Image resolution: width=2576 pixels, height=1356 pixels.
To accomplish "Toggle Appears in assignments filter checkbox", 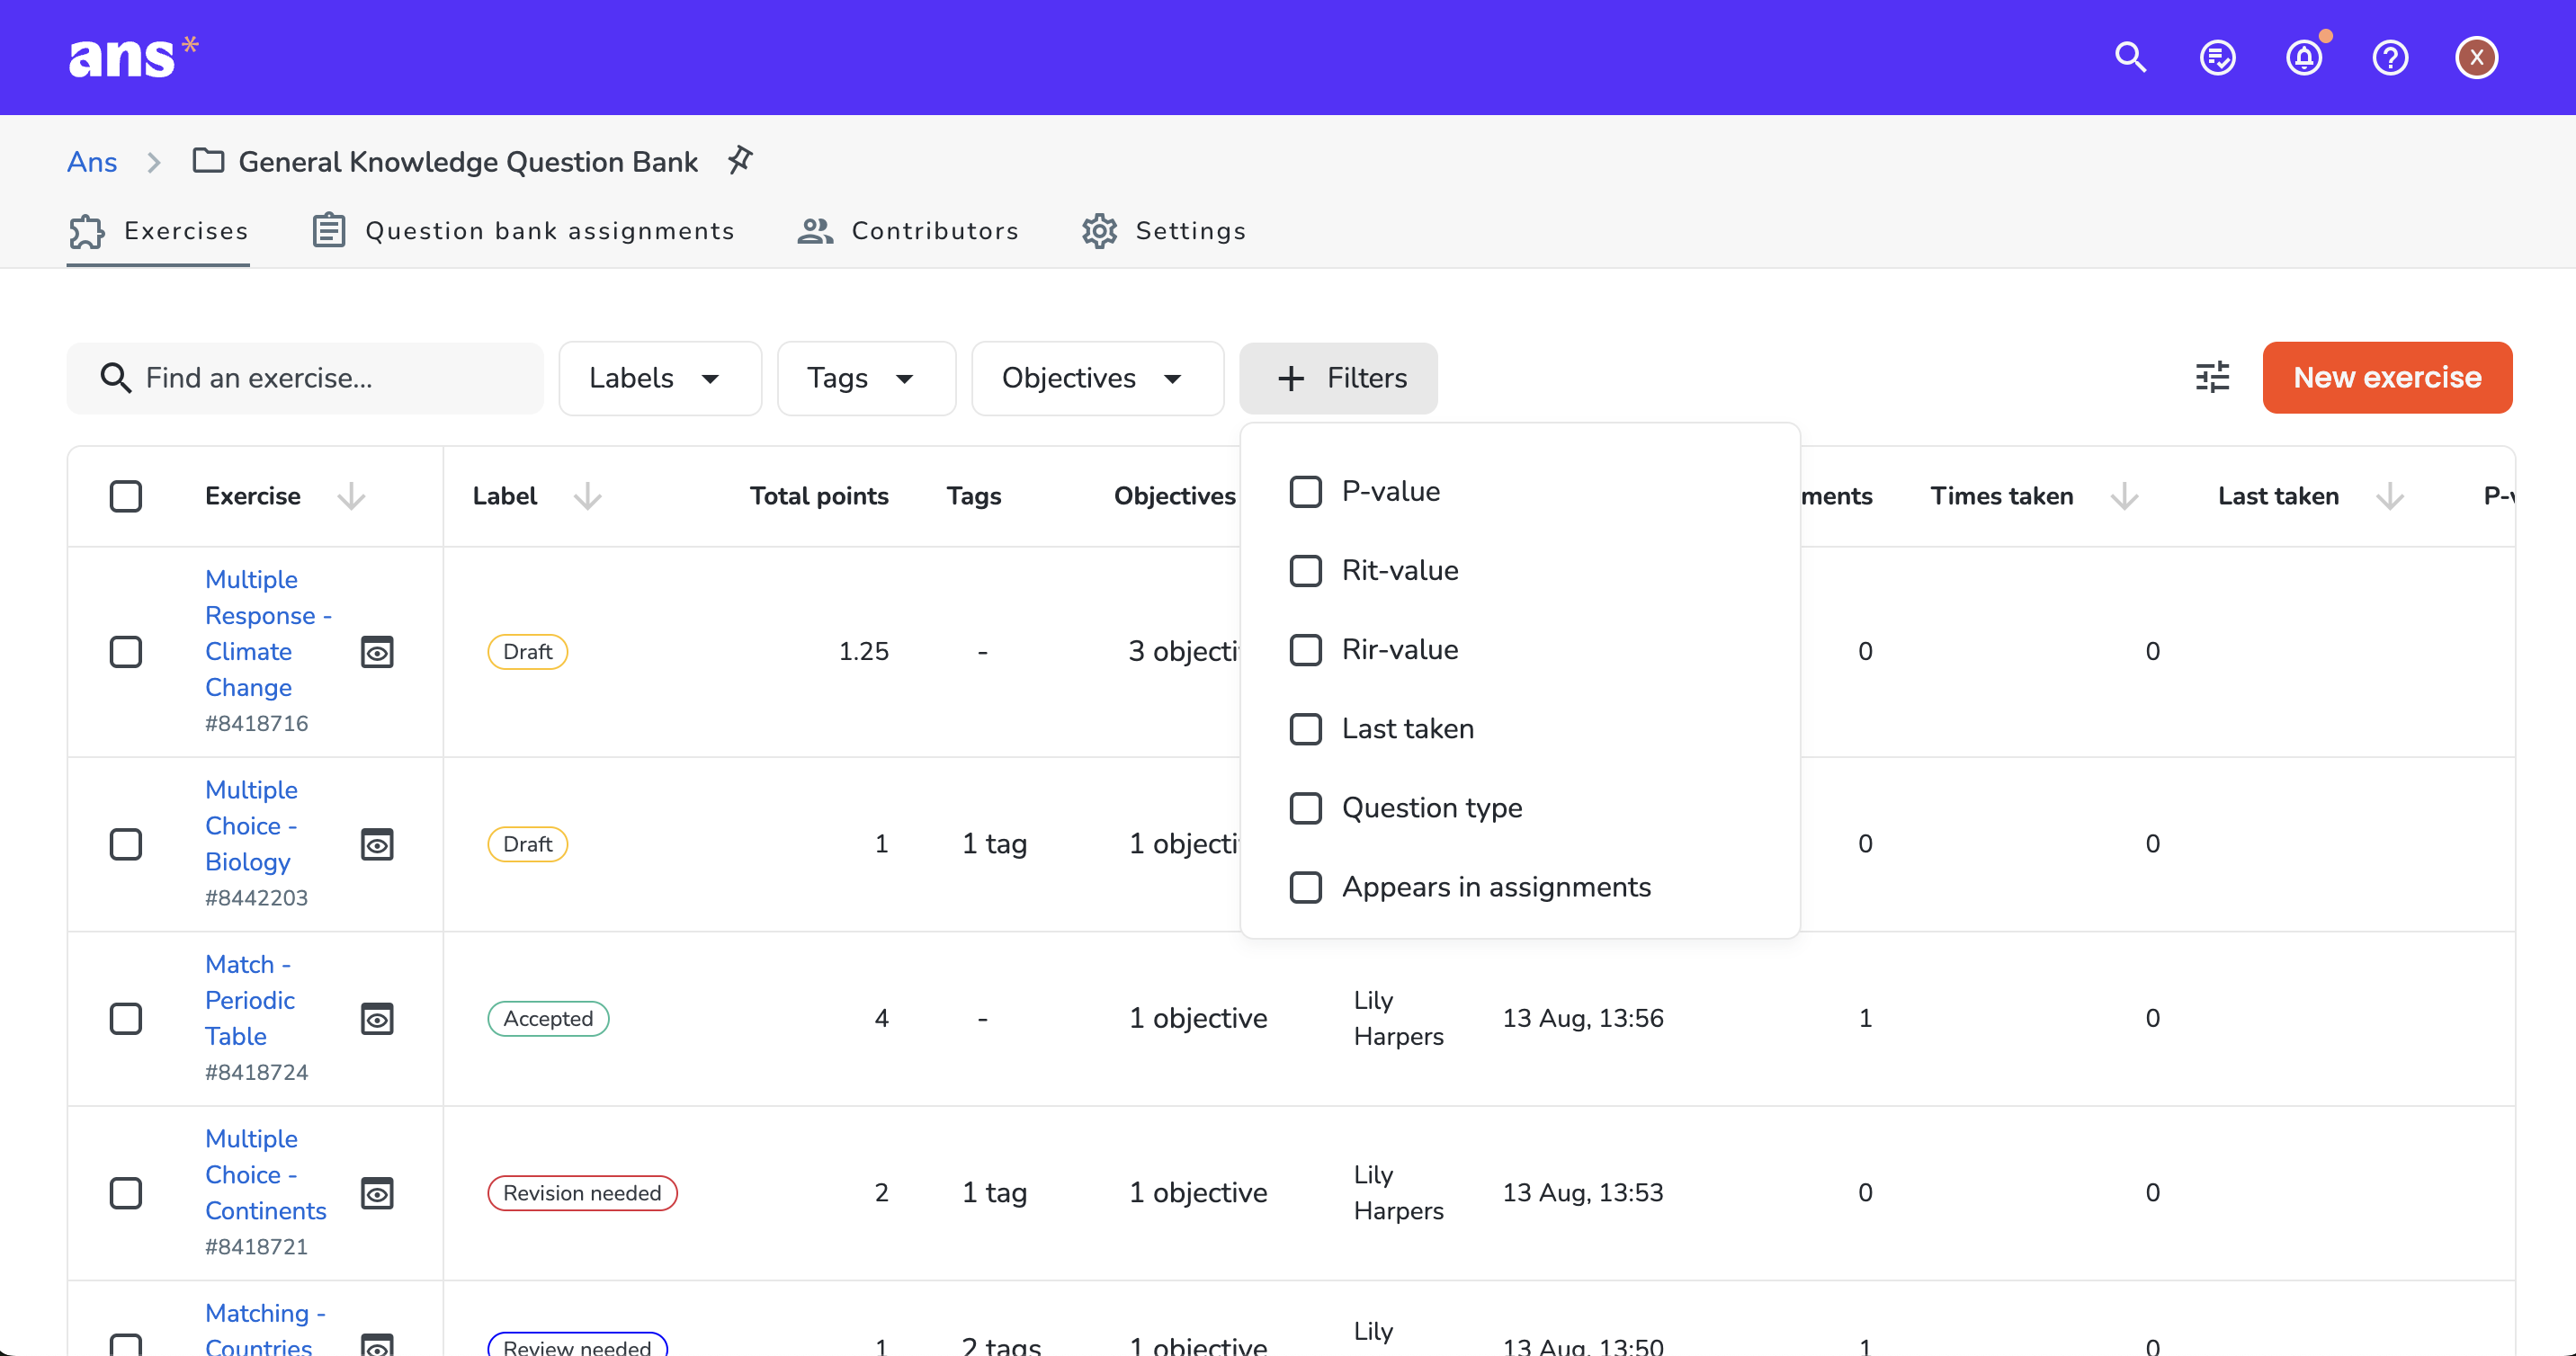I will [1305, 887].
